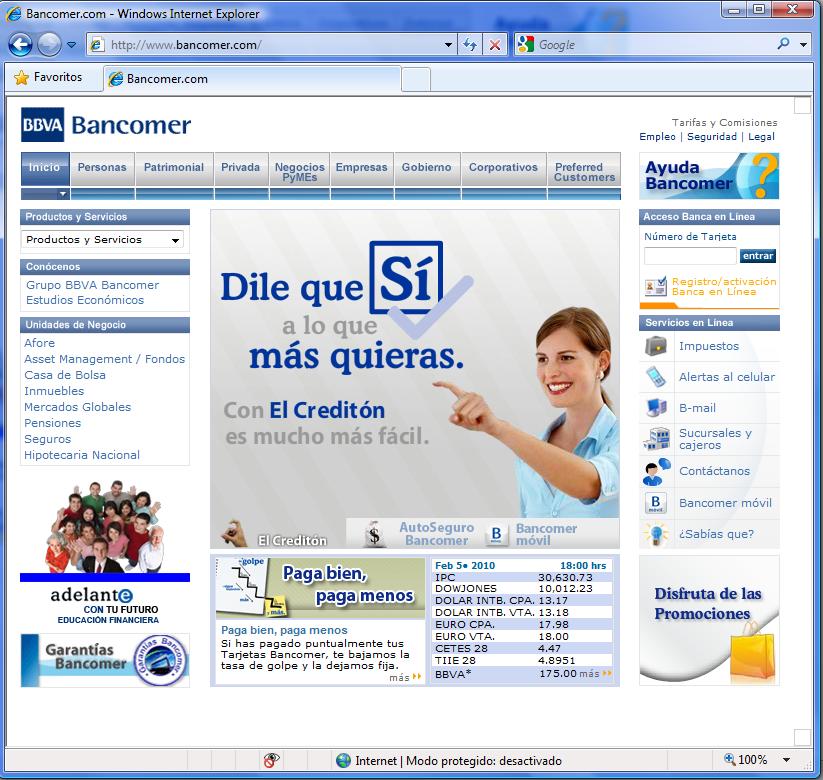Open the Legal link
Viewport: 823px width, 780px height.
coord(761,136)
